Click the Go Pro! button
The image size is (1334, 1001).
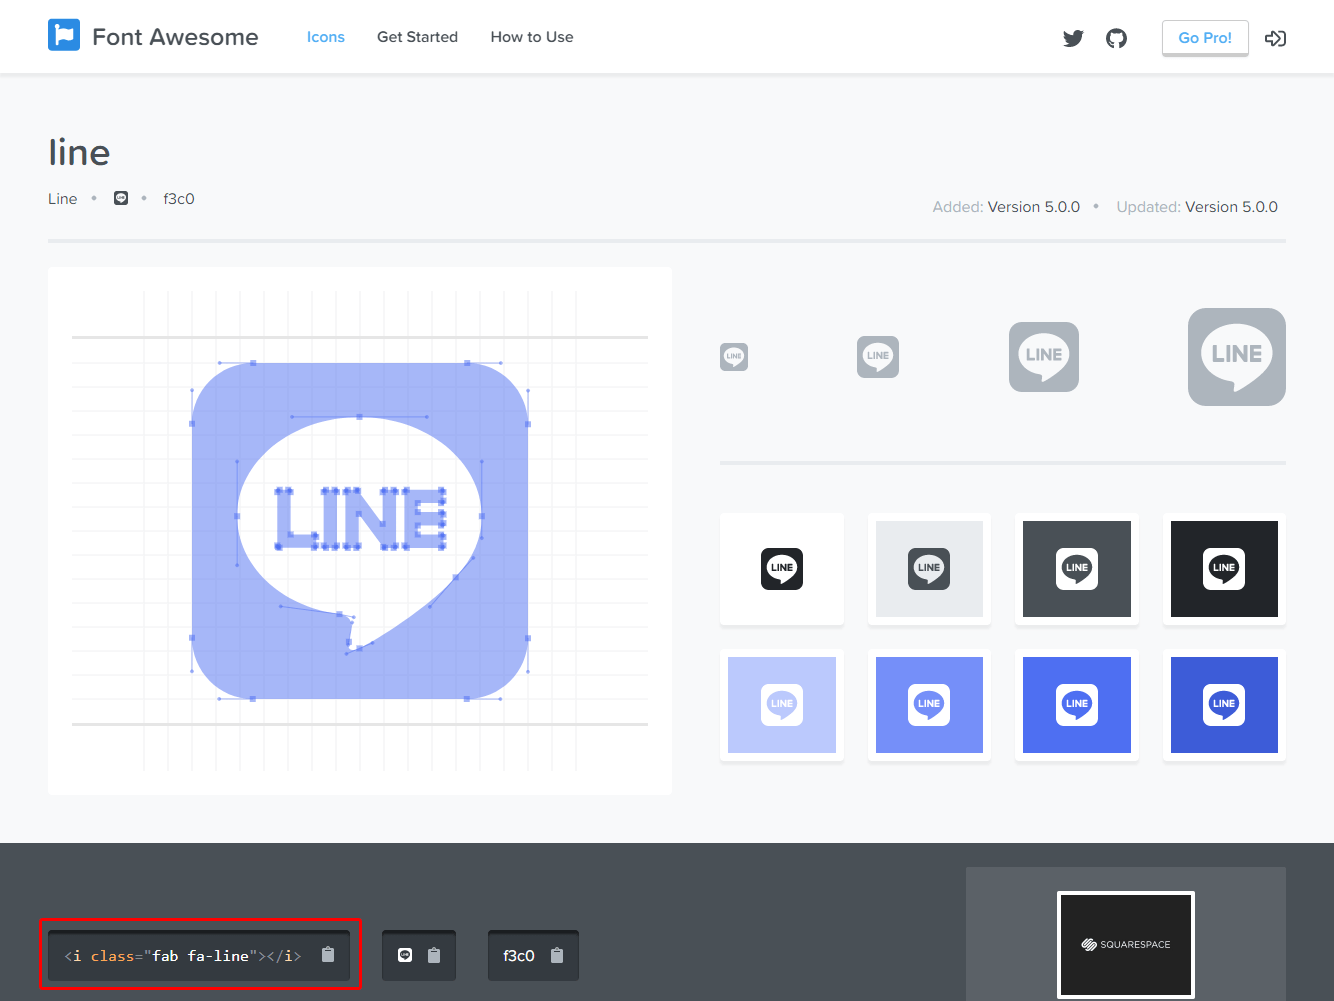1205,38
